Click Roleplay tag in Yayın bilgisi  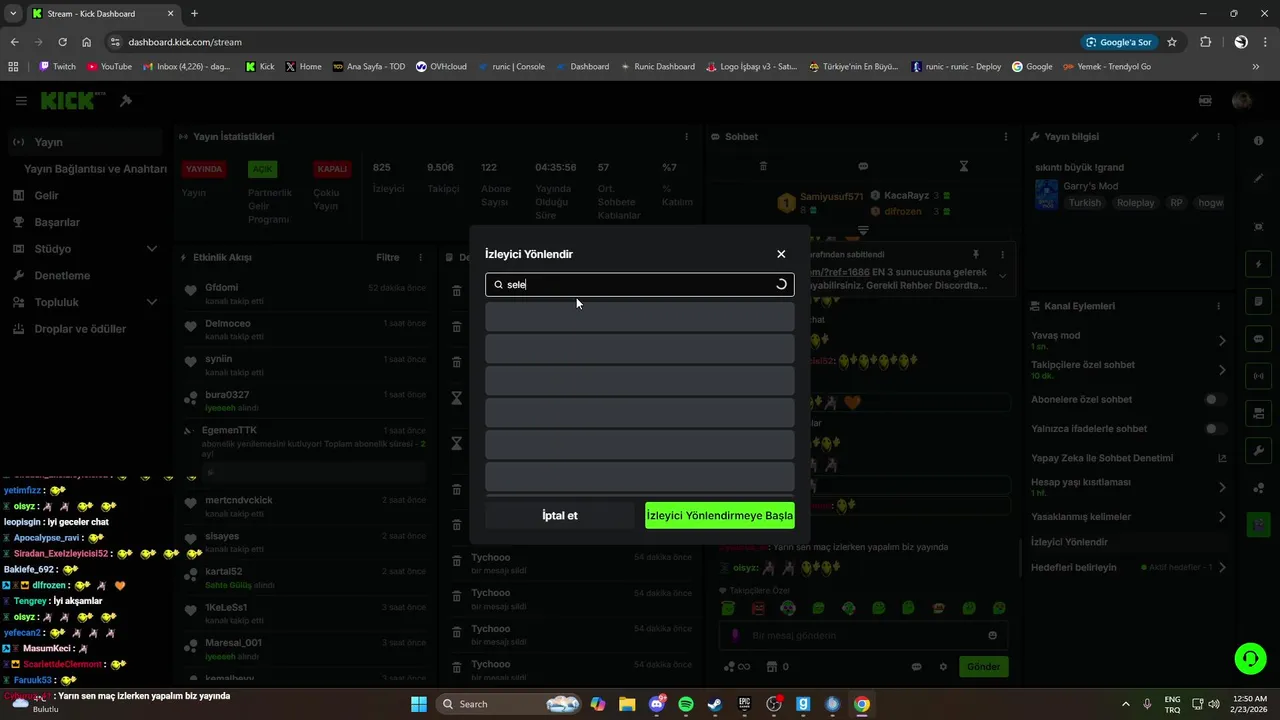(1136, 202)
